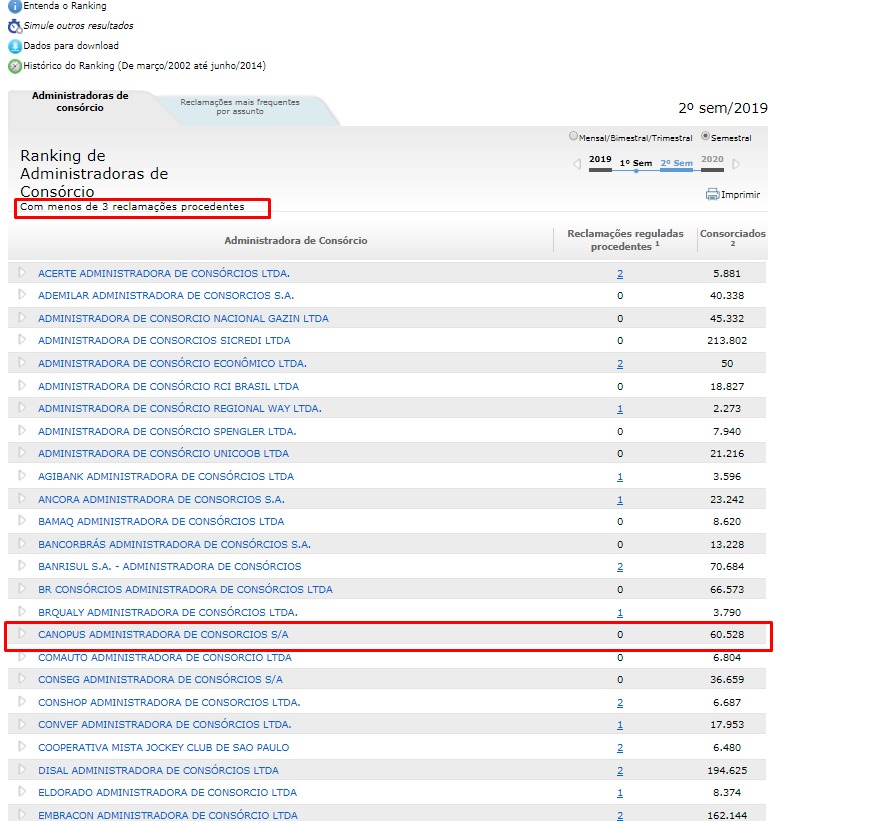The height and width of the screenshot is (821, 877).
Task: Select the Semestral radio option
Action: click(706, 137)
